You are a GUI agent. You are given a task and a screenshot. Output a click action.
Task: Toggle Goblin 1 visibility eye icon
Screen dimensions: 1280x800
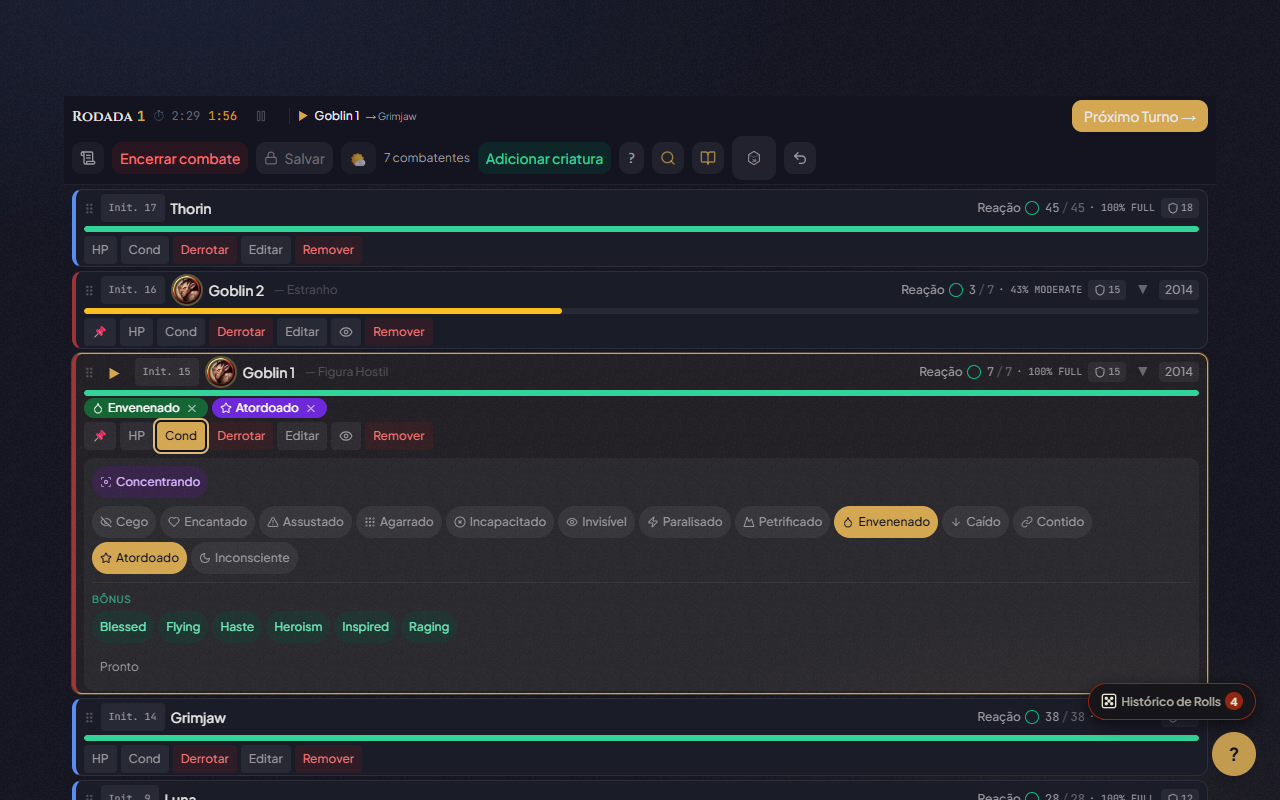point(346,436)
